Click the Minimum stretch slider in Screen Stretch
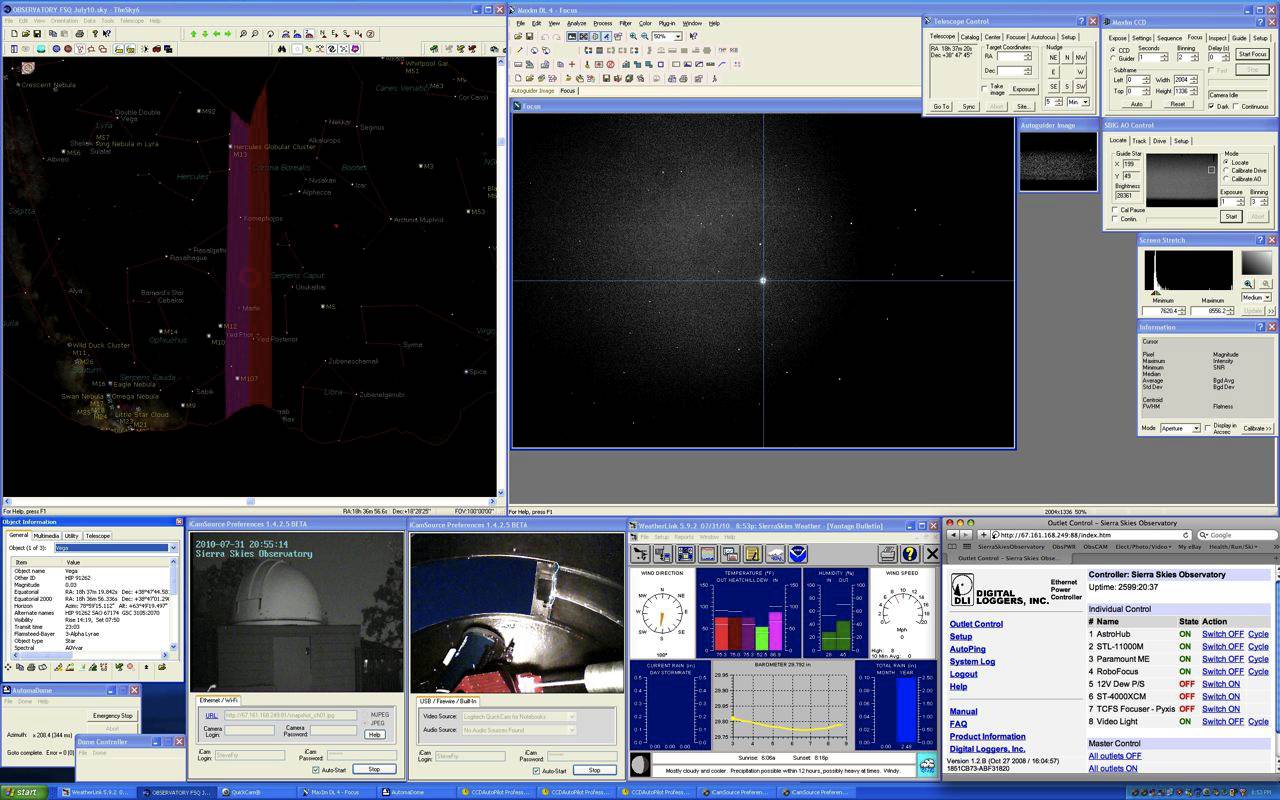The height and width of the screenshot is (800, 1280). (x=1155, y=292)
